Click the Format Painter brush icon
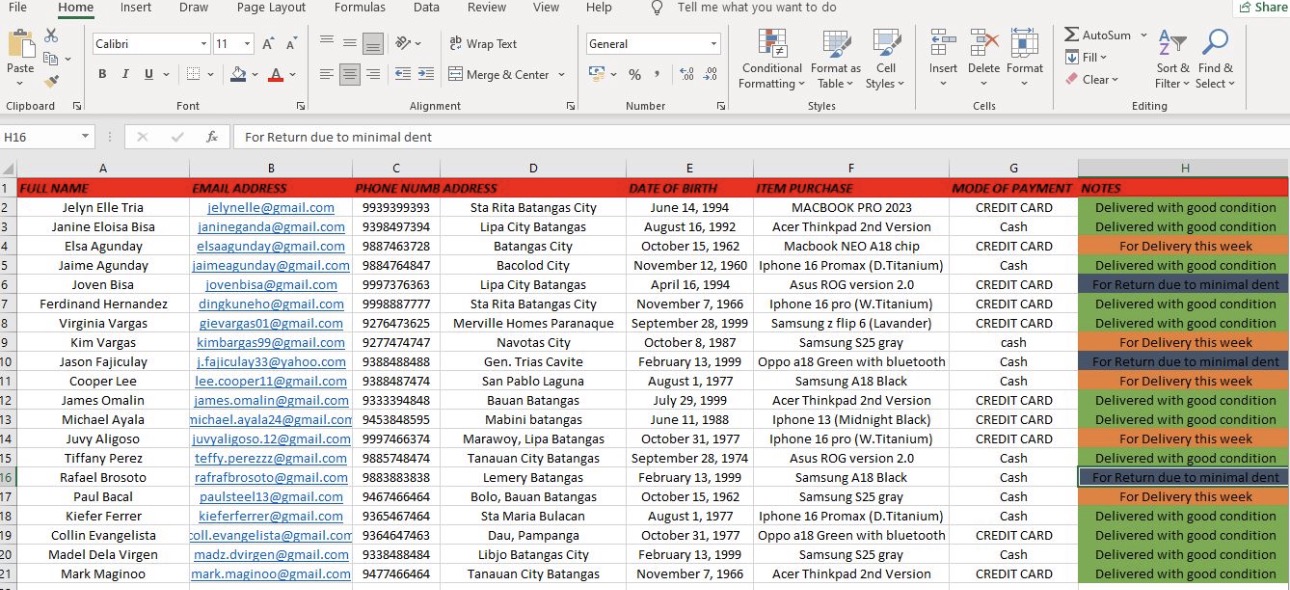 point(51,81)
